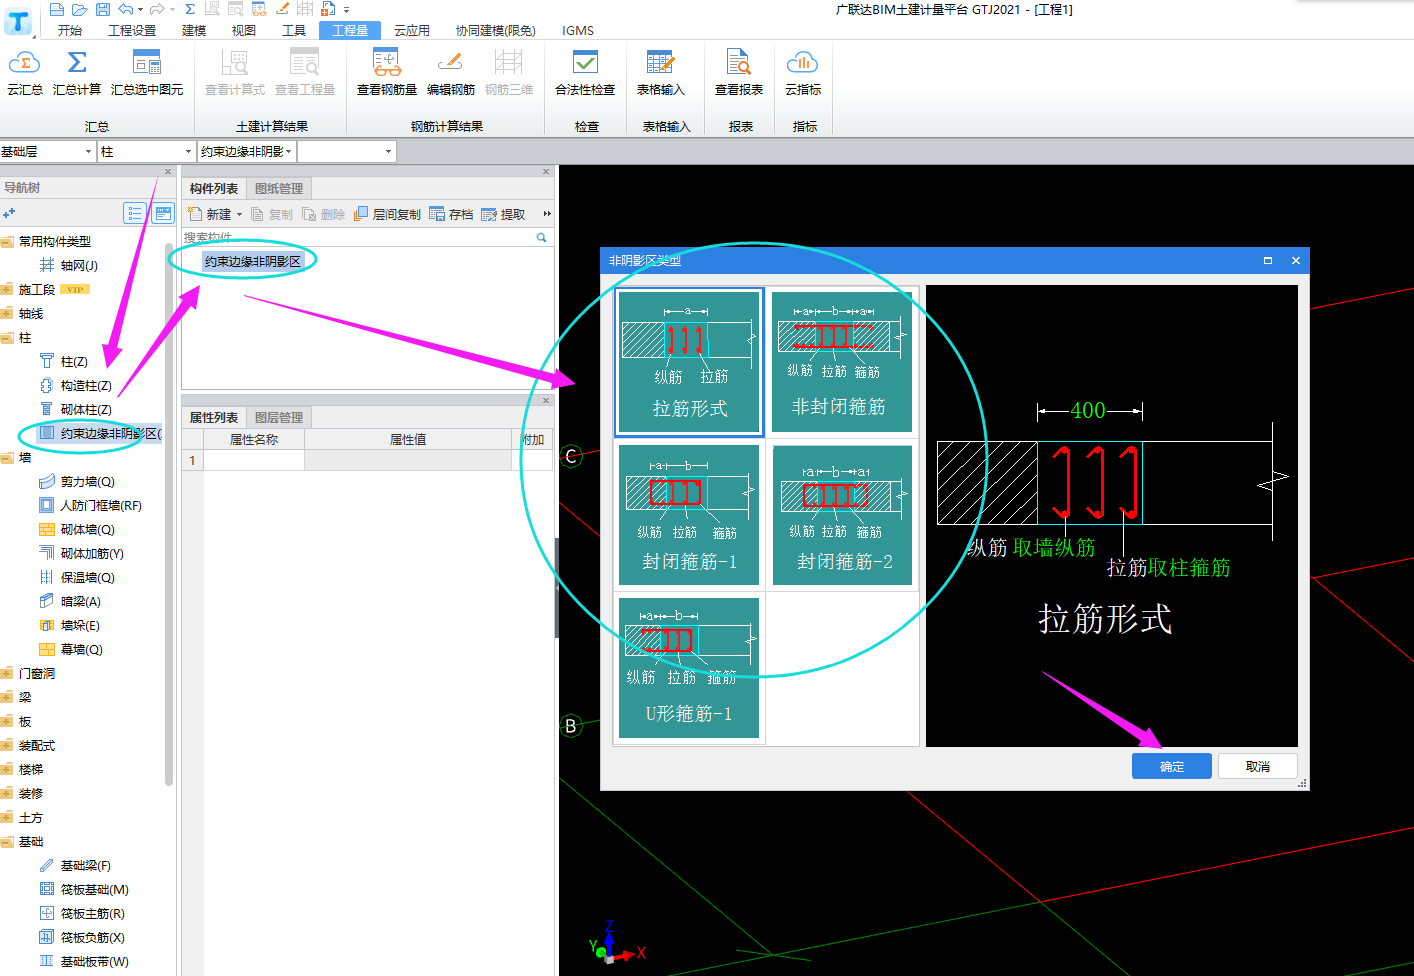The height and width of the screenshot is (976, 1414).
Task: Click 查看工程量 icon in ribbon
Action: click(x=304, y=64)
